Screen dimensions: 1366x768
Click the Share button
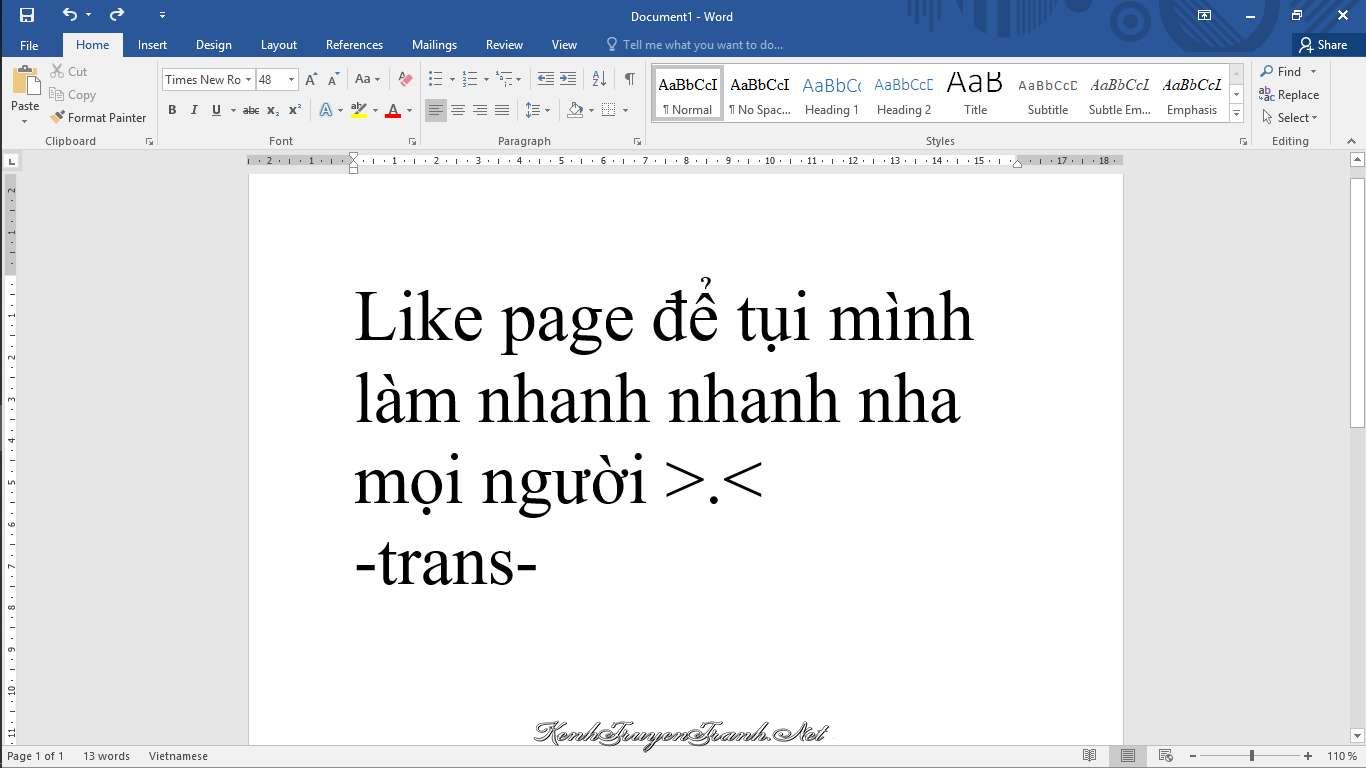[x=1323, y=45]
